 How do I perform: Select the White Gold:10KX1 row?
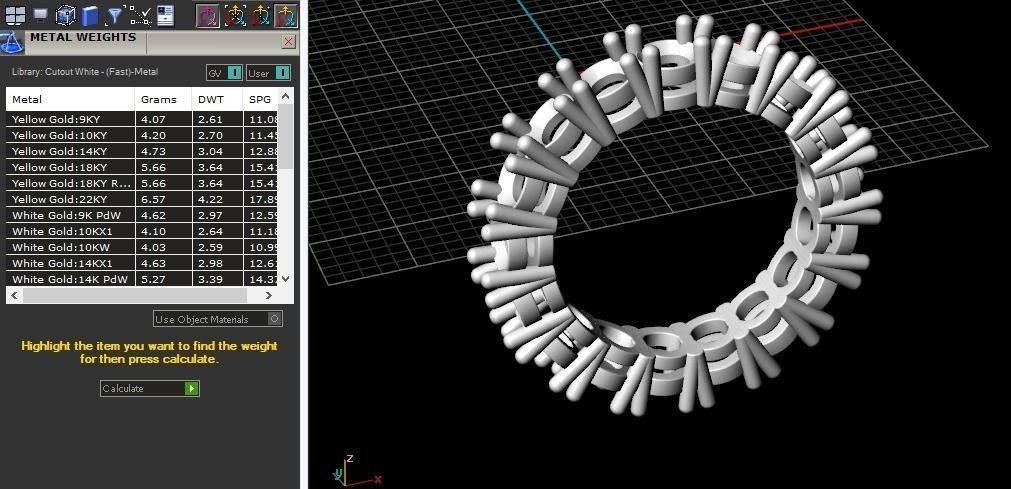(x=142, y=232)
